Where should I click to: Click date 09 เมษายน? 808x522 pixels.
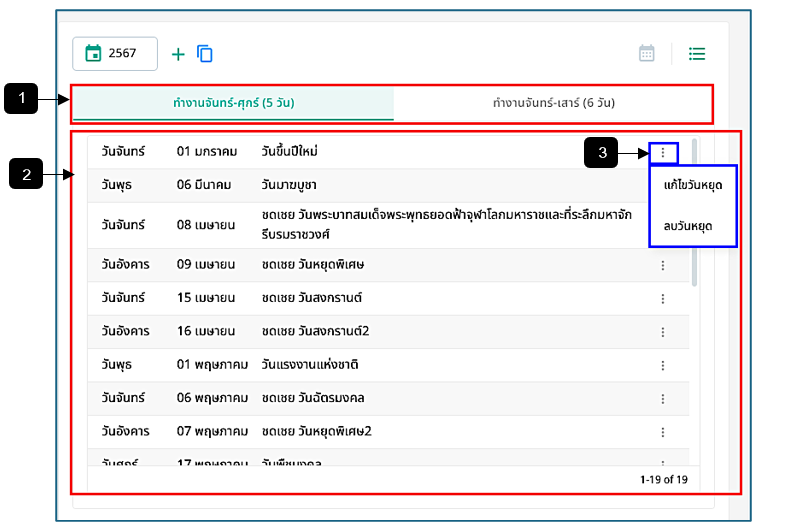pyautogui.click(x=206, y=265)
